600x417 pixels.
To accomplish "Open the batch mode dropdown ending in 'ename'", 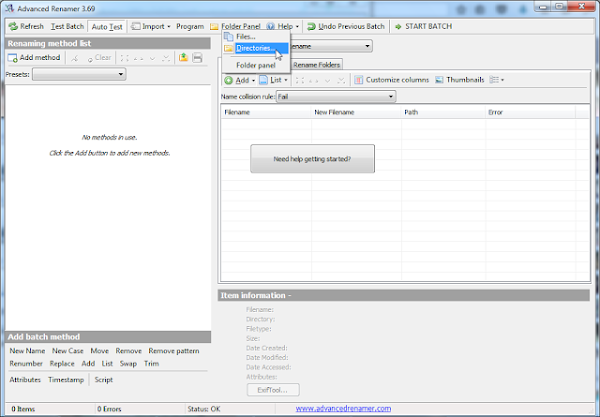I will coord(331,46).
